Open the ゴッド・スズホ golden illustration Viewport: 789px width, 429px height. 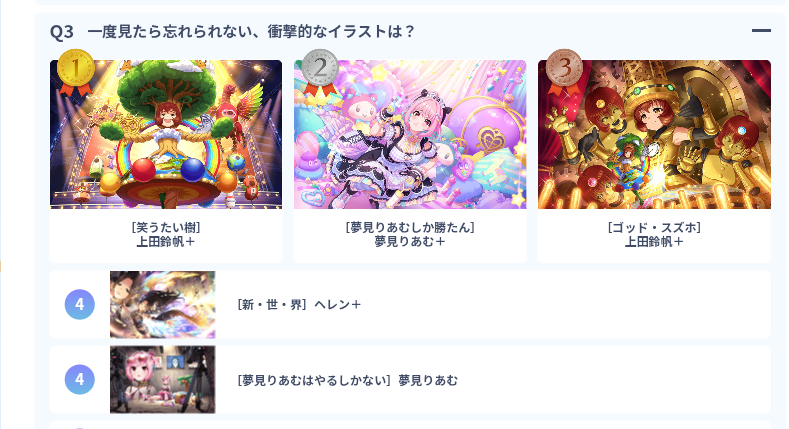[654, 134]
